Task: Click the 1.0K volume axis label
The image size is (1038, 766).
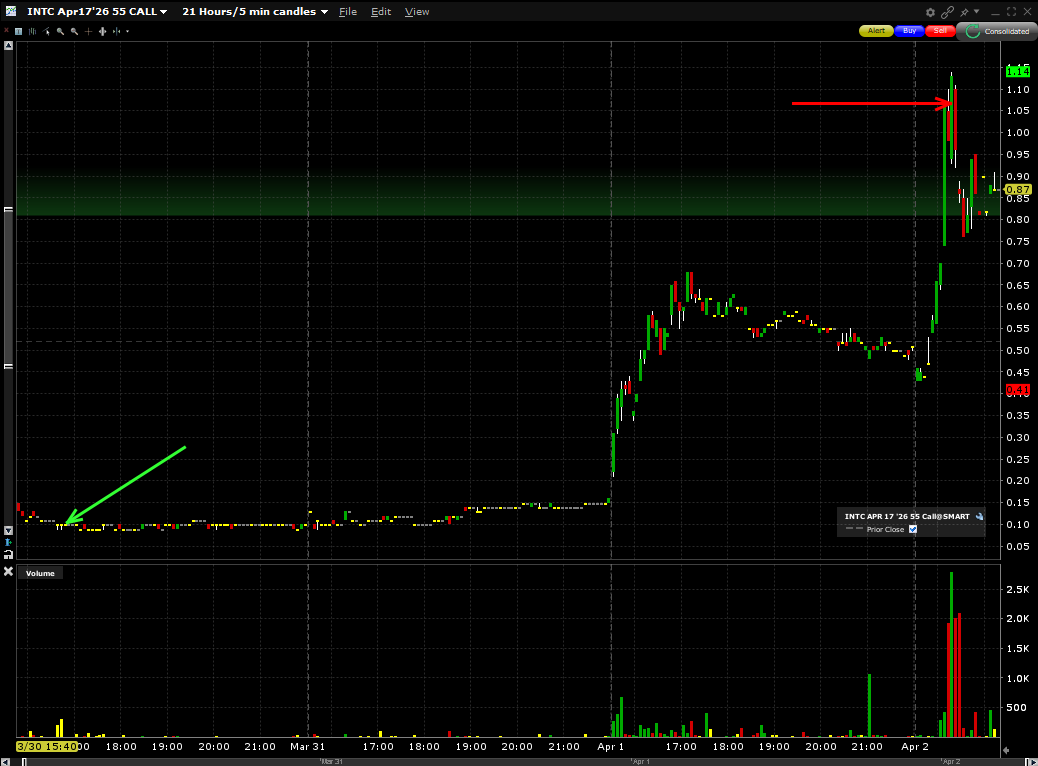Action: point(1017,678)
